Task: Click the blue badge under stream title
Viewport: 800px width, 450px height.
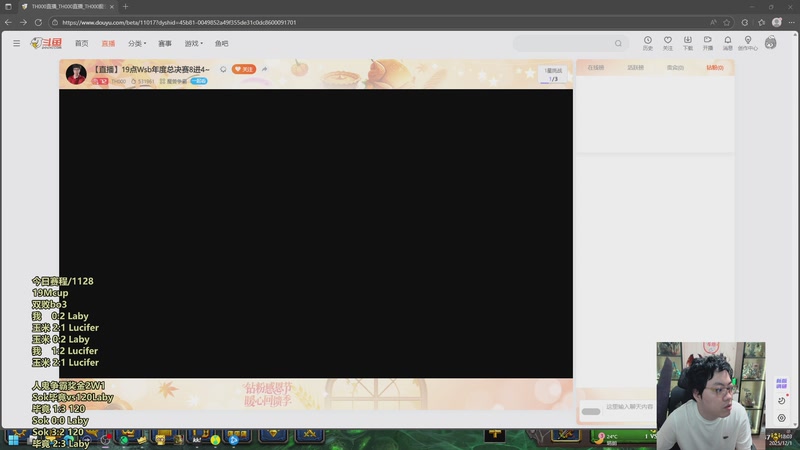Action: click(199, 81)
